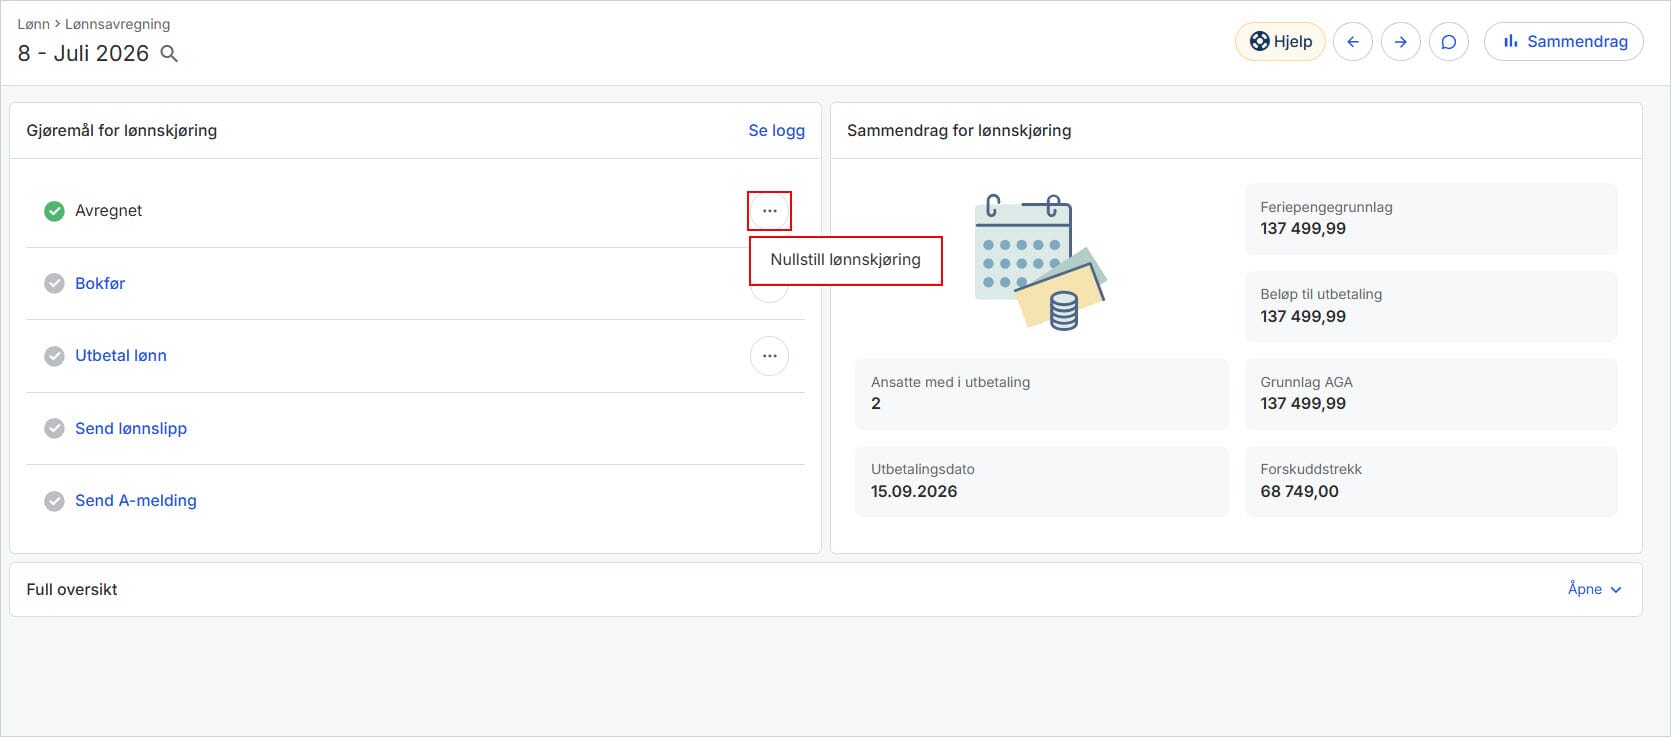Image resolution: width=1671 pixels, height=737 pixels.
Task: Click the Full oversikt label
Action: [x=72, y=589]
